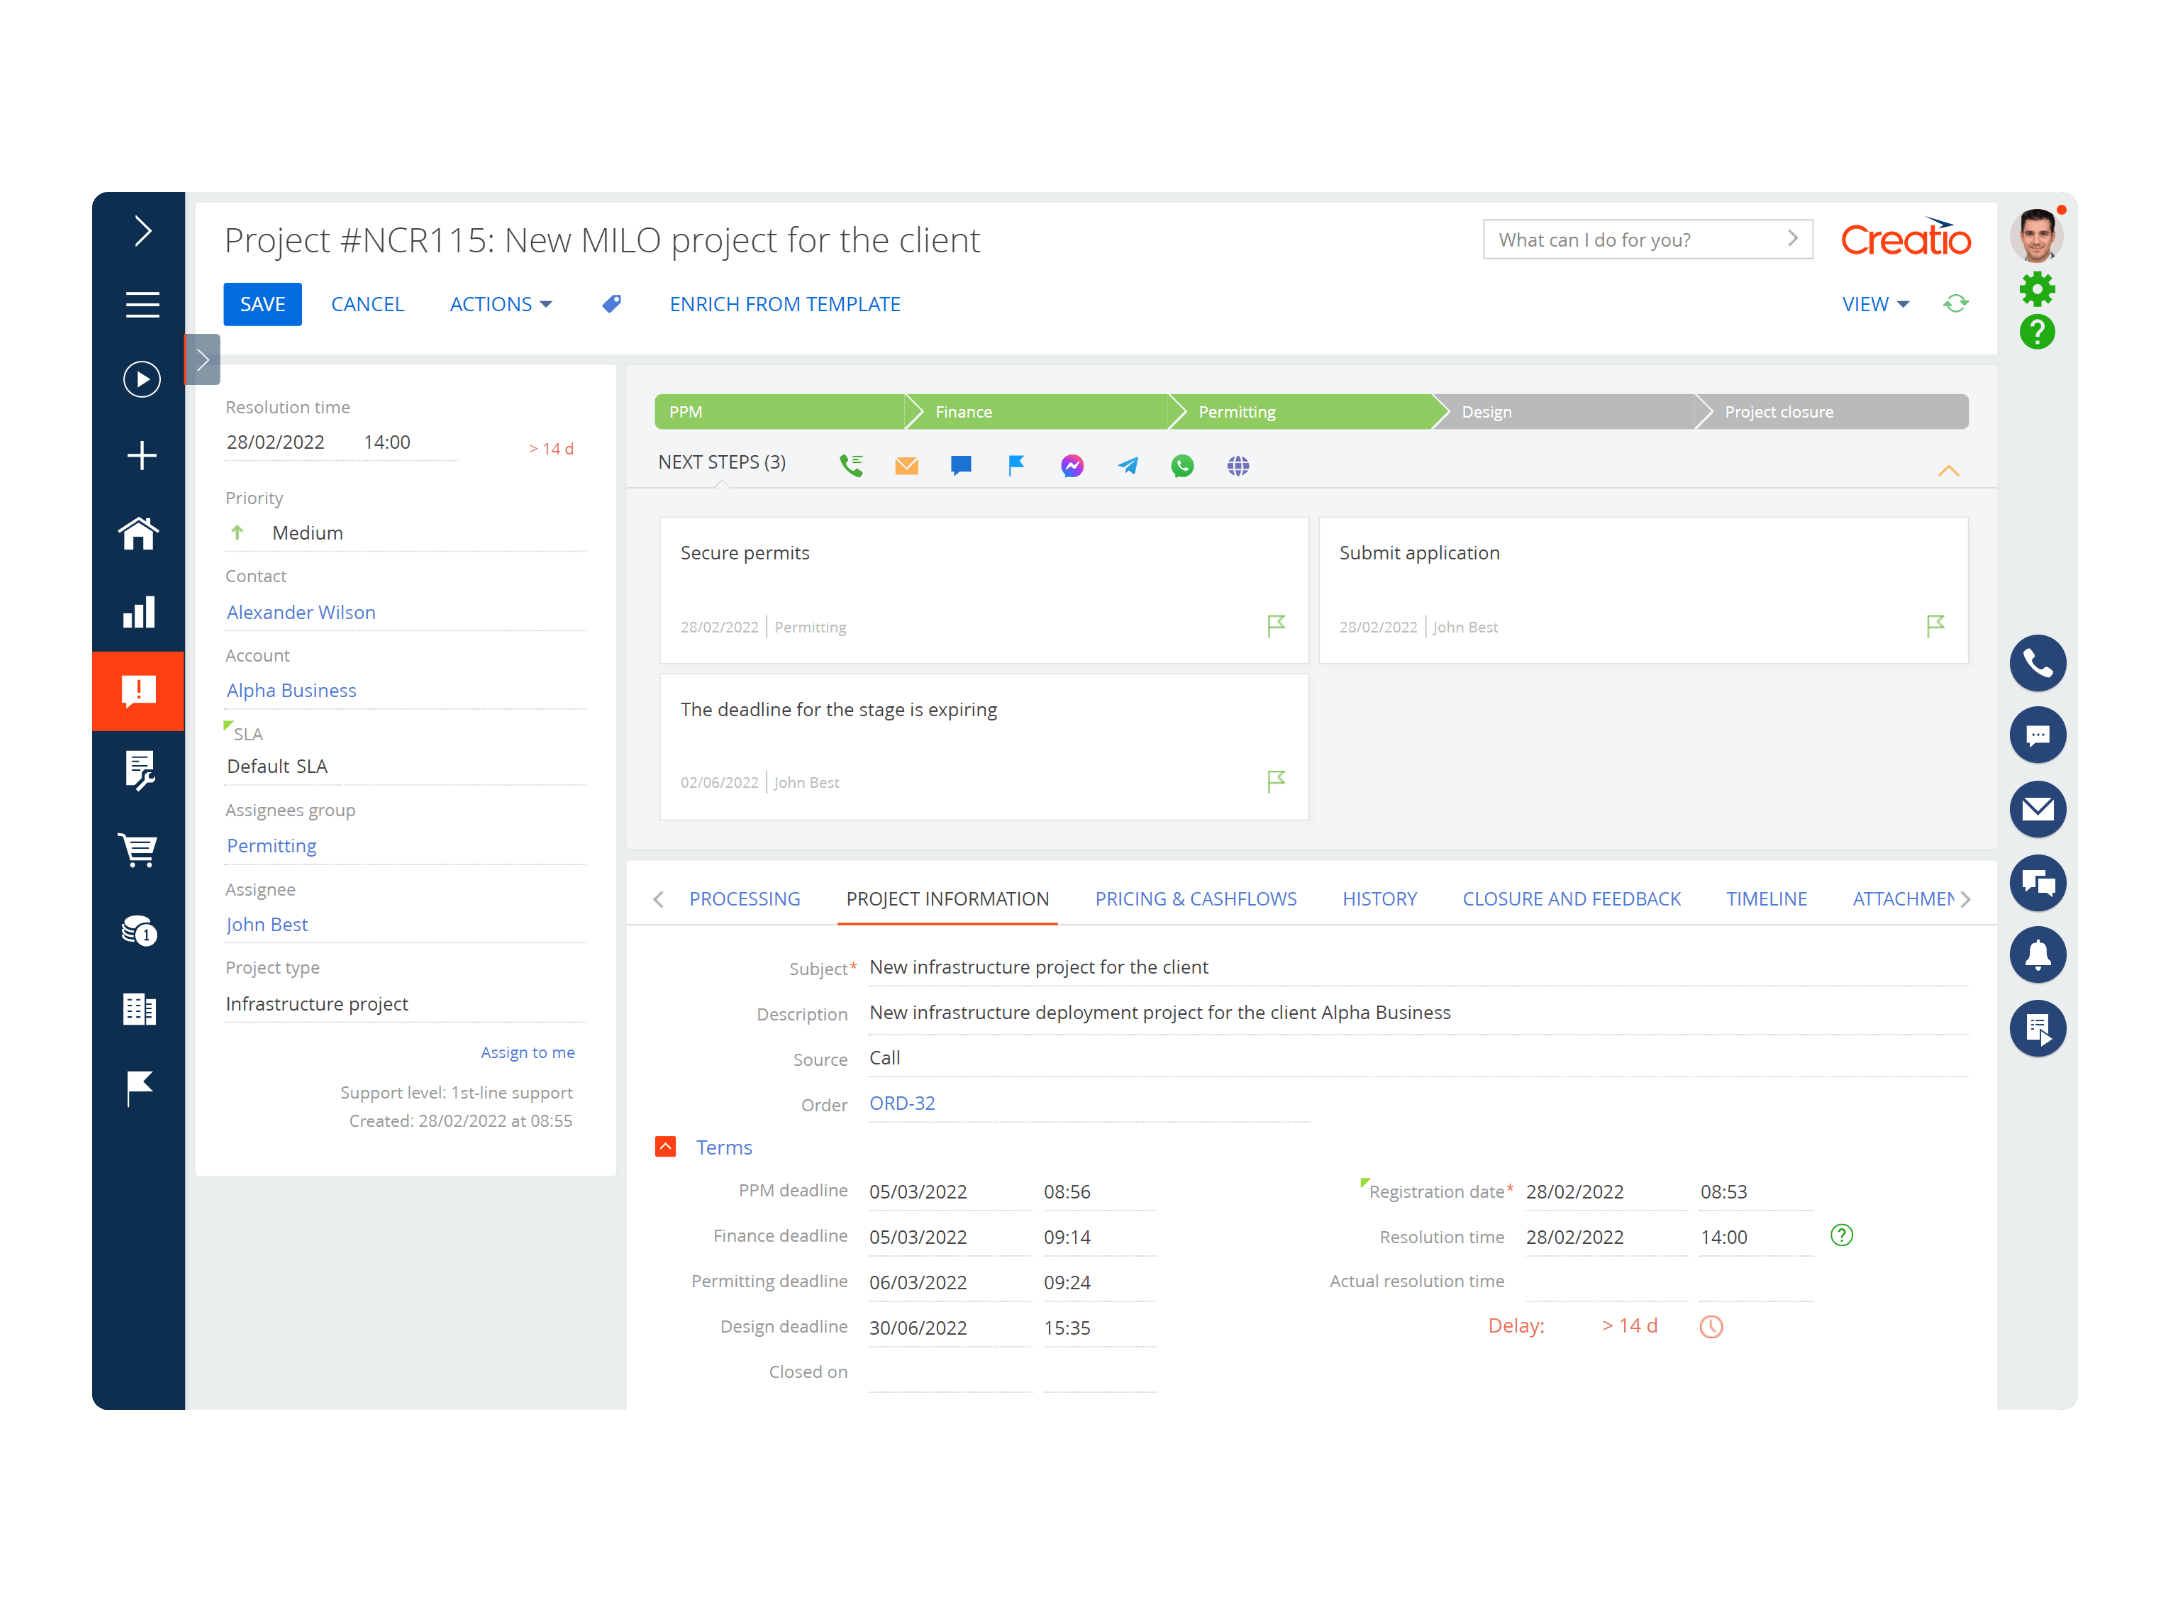The height and width of the screenshot is (1600, 2168).
Task: Switch to the Pricing & Cashflows tab
Action: (1195, 899)
